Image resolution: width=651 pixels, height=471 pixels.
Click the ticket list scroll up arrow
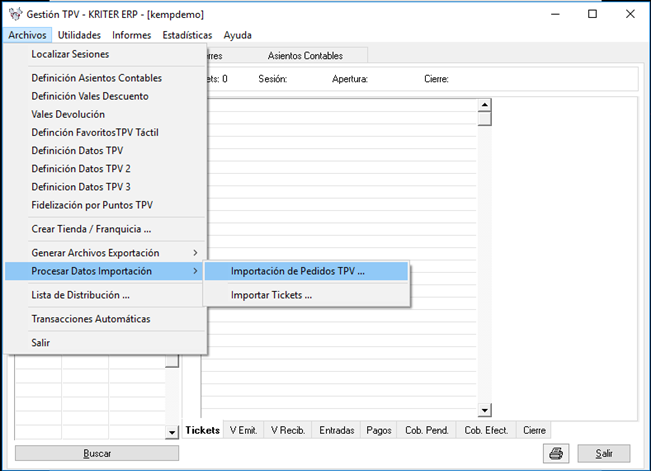tap(484, 105)
